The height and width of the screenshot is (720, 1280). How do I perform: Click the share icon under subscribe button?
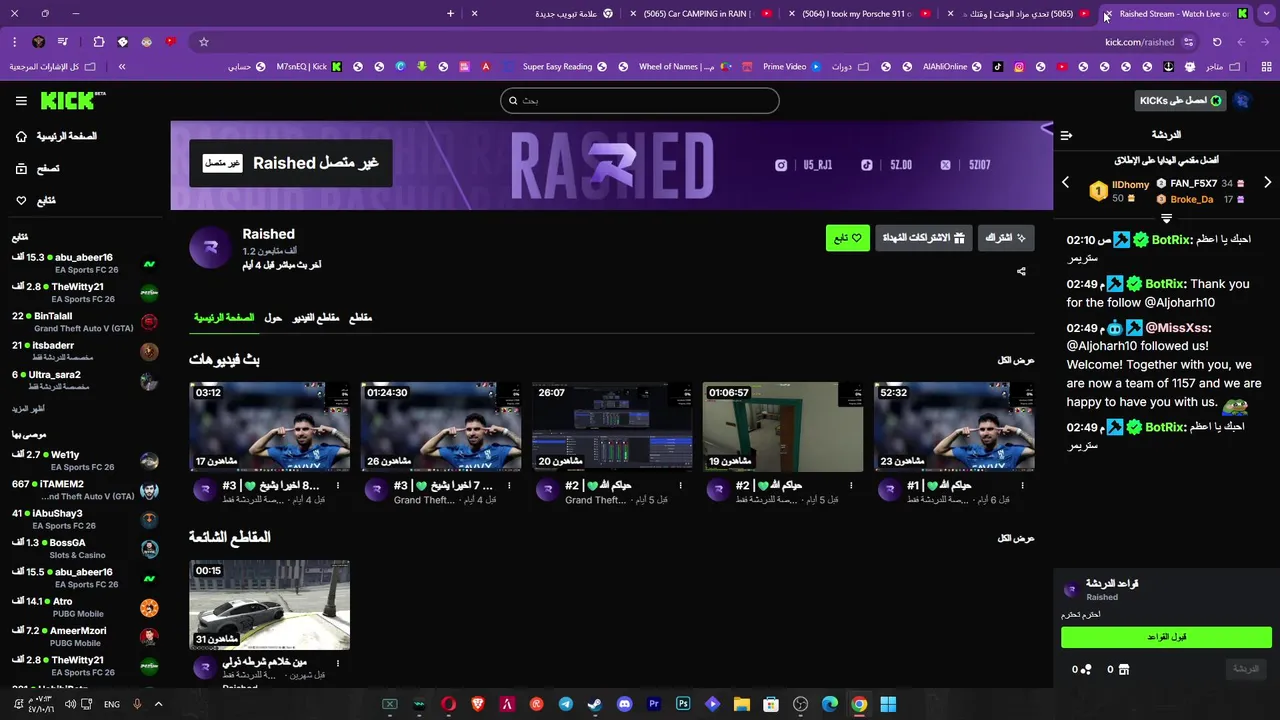click(x=1021, y=271)
